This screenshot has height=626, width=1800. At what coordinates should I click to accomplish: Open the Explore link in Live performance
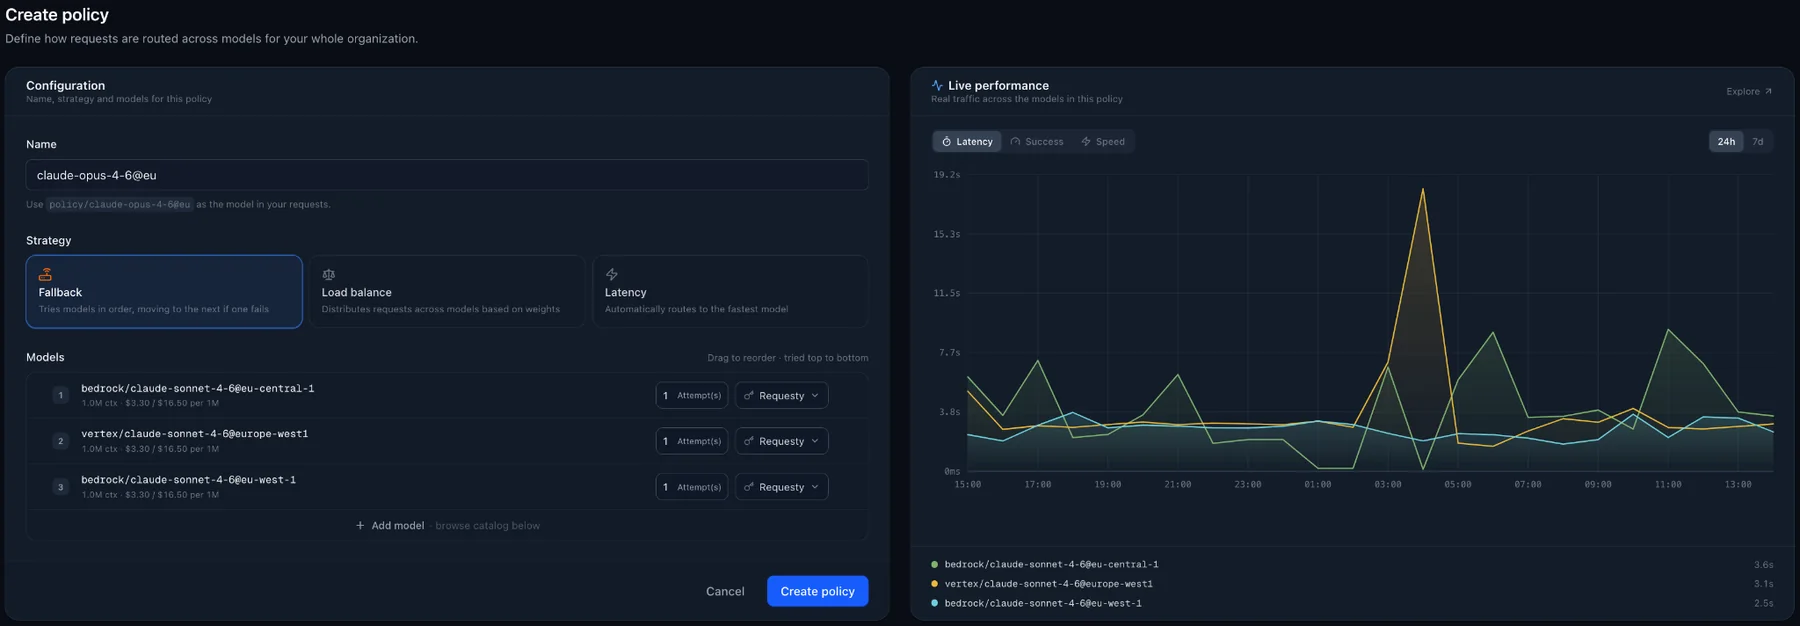click(1748, 91)
